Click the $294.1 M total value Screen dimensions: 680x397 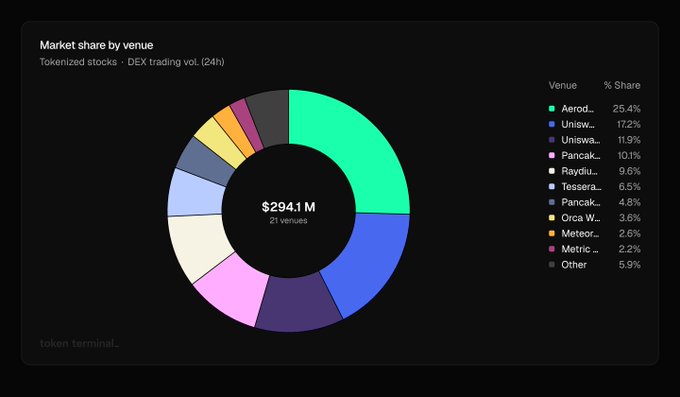click(288, 207)
